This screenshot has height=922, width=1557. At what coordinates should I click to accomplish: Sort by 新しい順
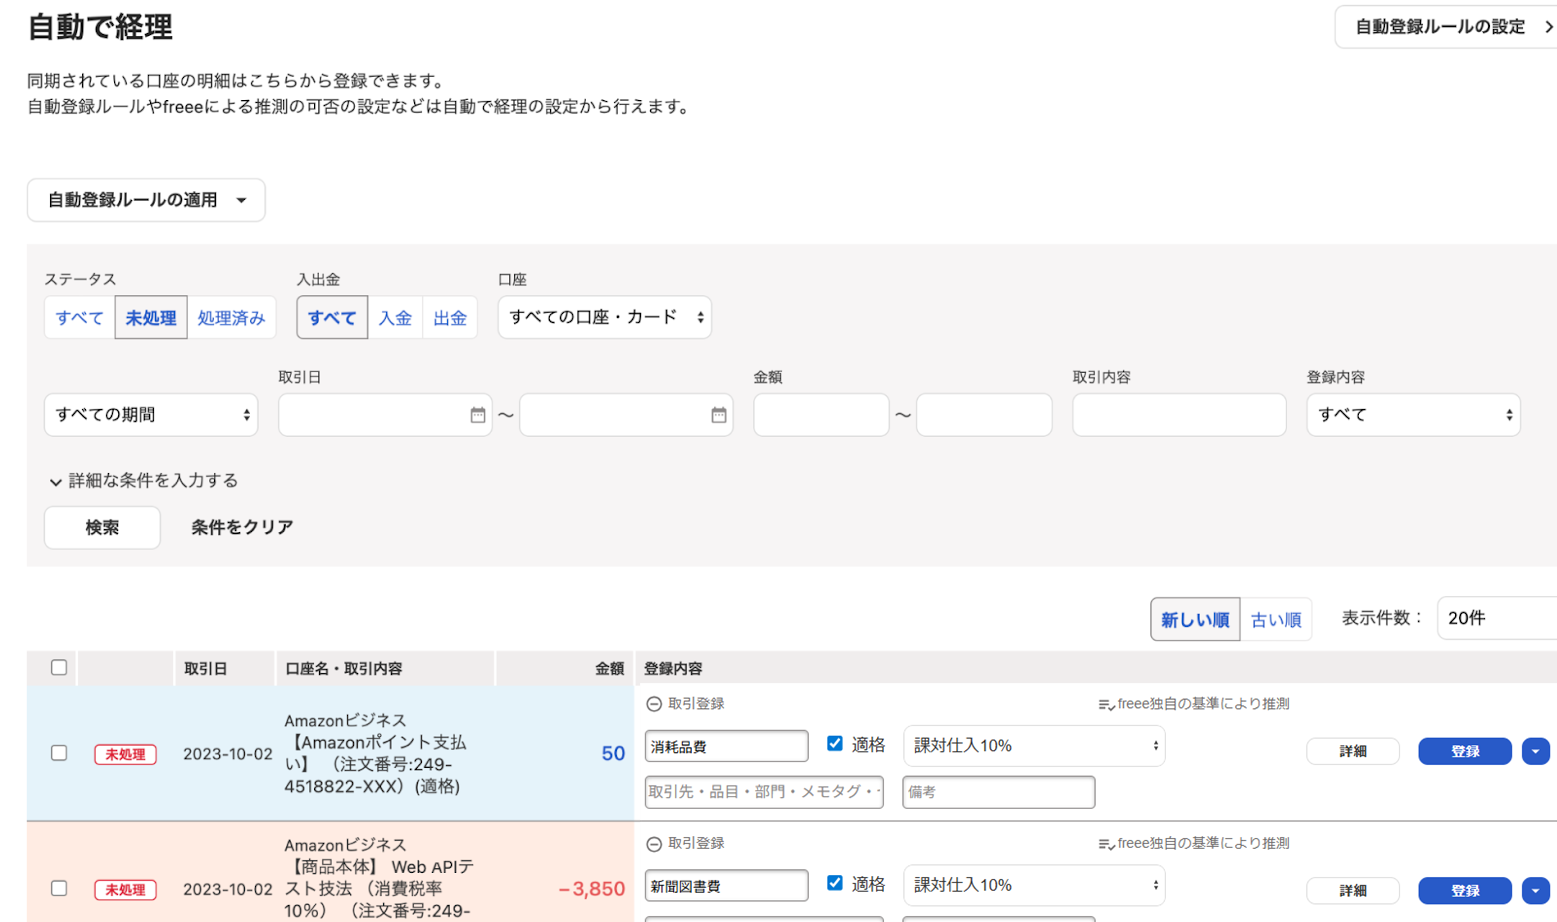pos(1195,619)
